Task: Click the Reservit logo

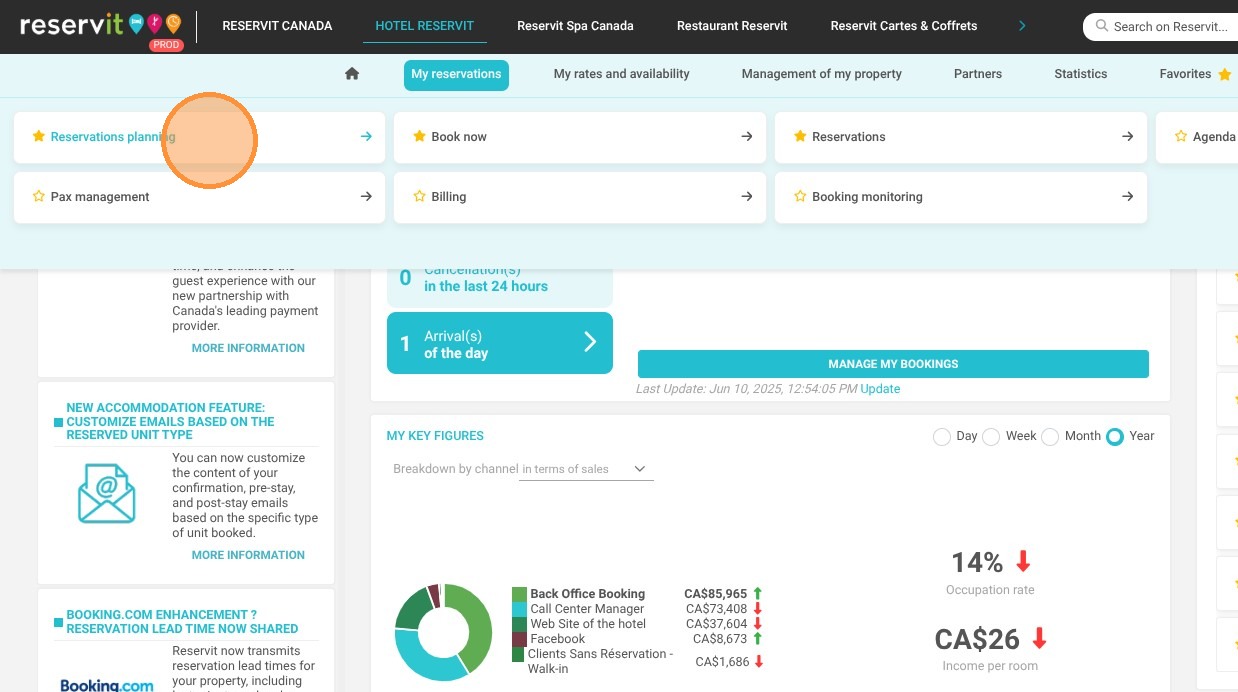Action: [100, 26]
